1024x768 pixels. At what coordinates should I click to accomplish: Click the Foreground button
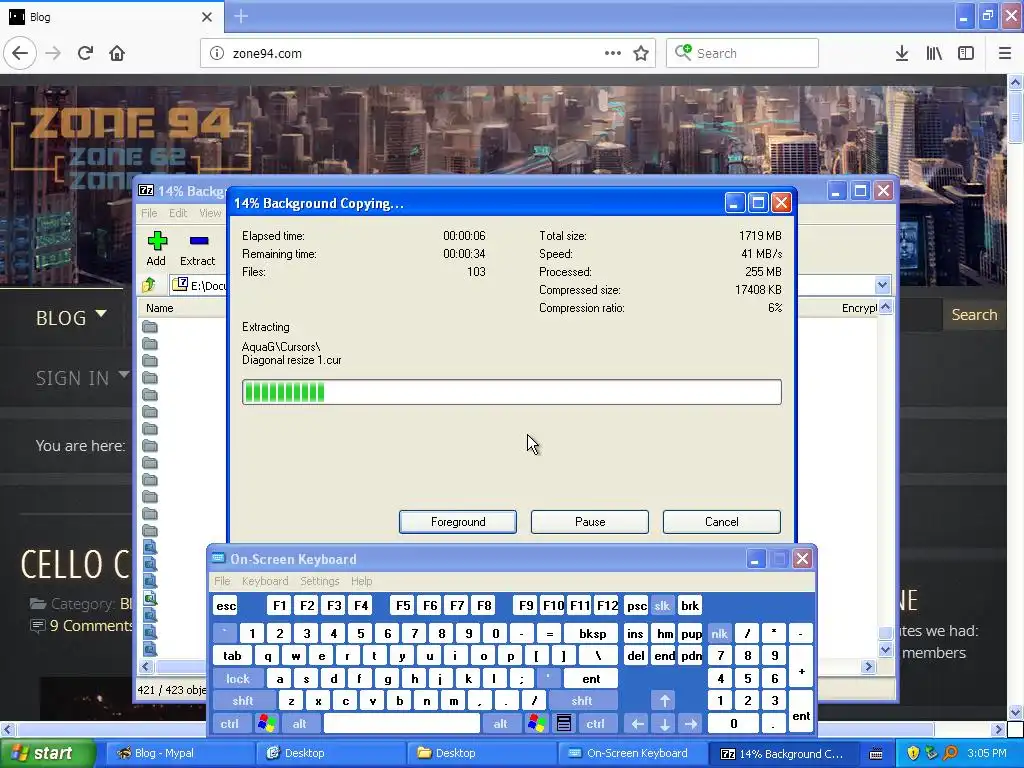458,522
